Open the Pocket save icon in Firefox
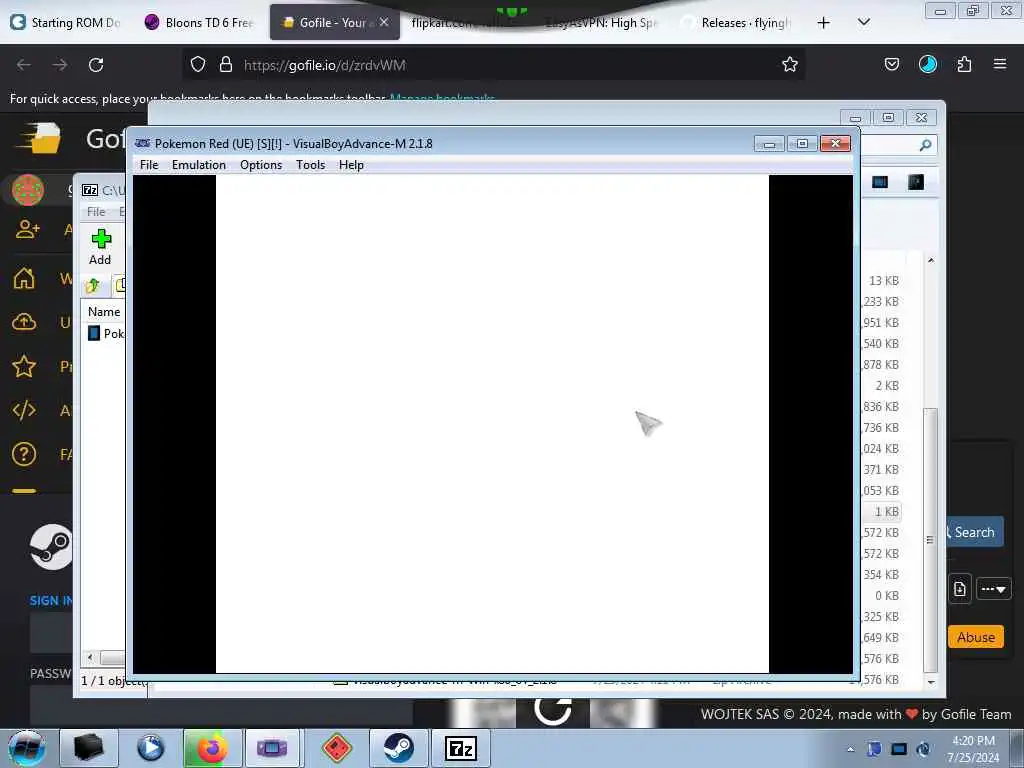The image size is (1024, 768). pos(891,64)
